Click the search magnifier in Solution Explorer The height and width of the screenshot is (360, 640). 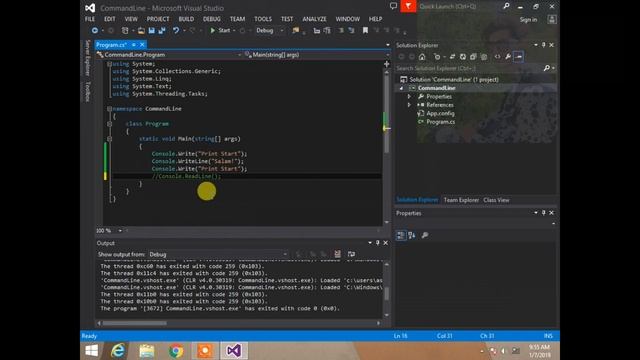pyautogui.click(x=547, y=68)
